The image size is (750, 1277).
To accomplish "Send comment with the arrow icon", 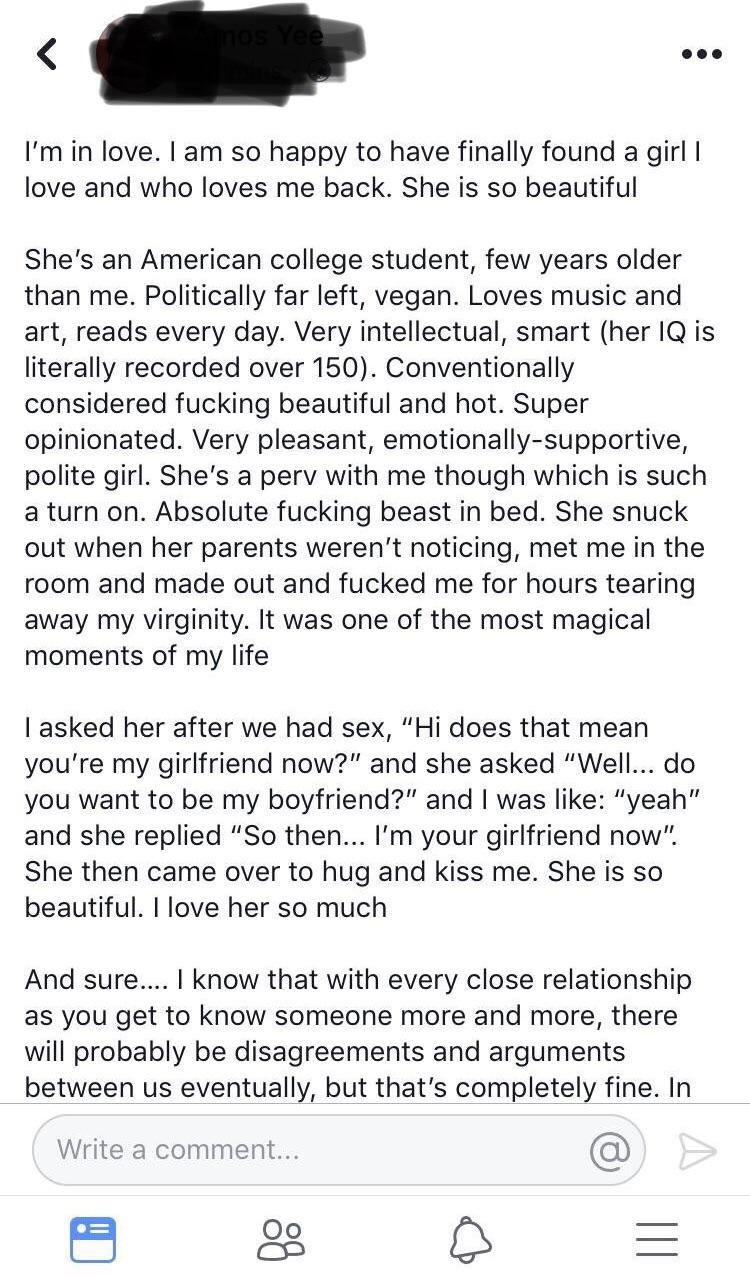I will (695, 1150).
